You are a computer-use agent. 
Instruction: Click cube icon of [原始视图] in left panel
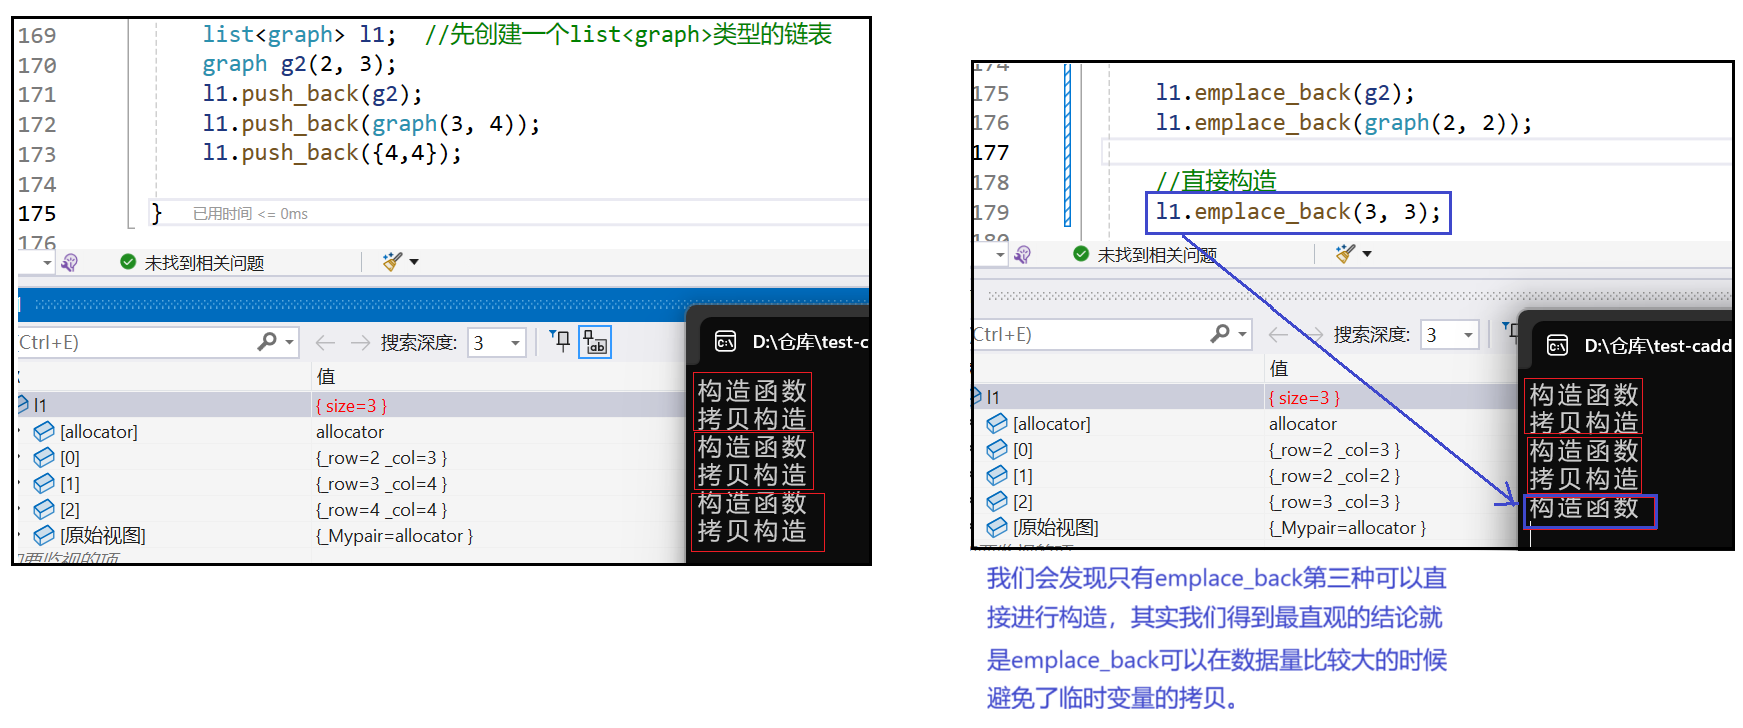(x=44, y=535)
